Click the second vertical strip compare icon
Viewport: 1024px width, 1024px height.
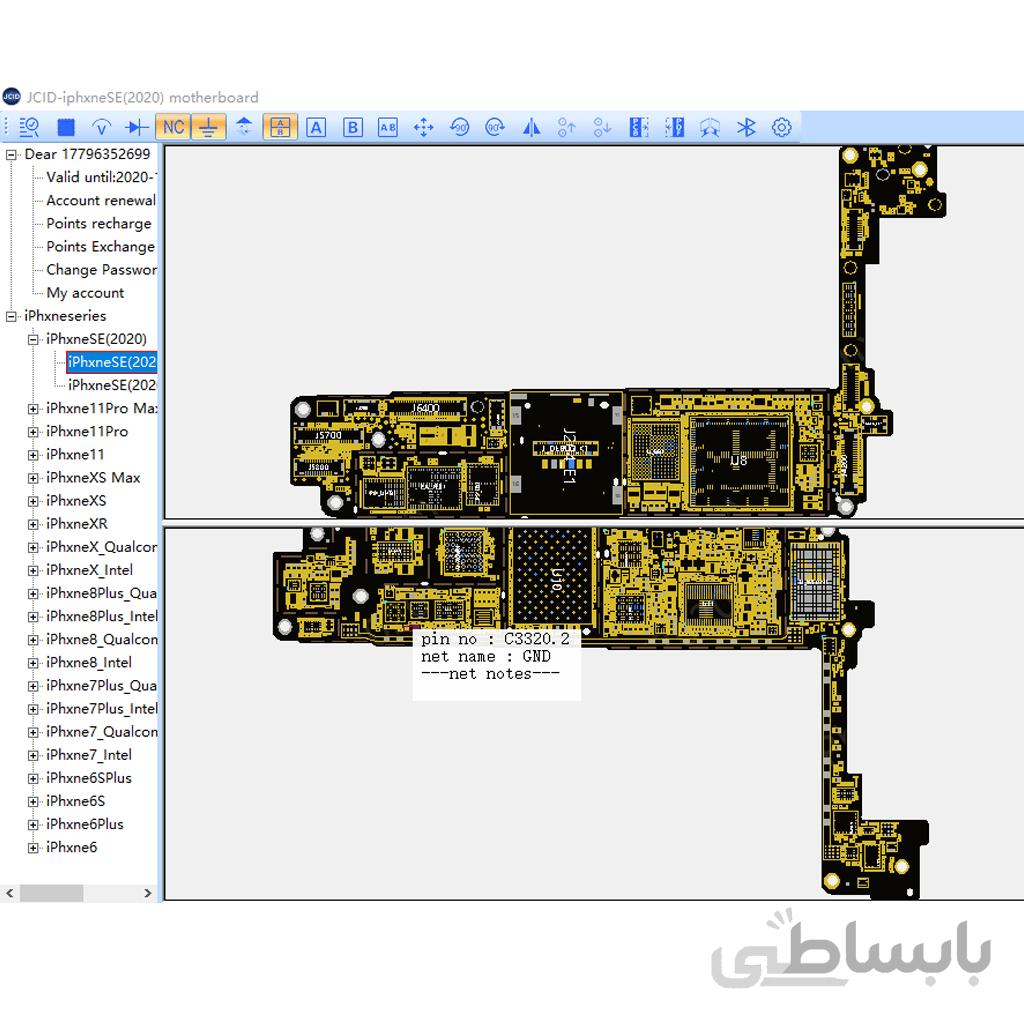(x=674, y=127)
